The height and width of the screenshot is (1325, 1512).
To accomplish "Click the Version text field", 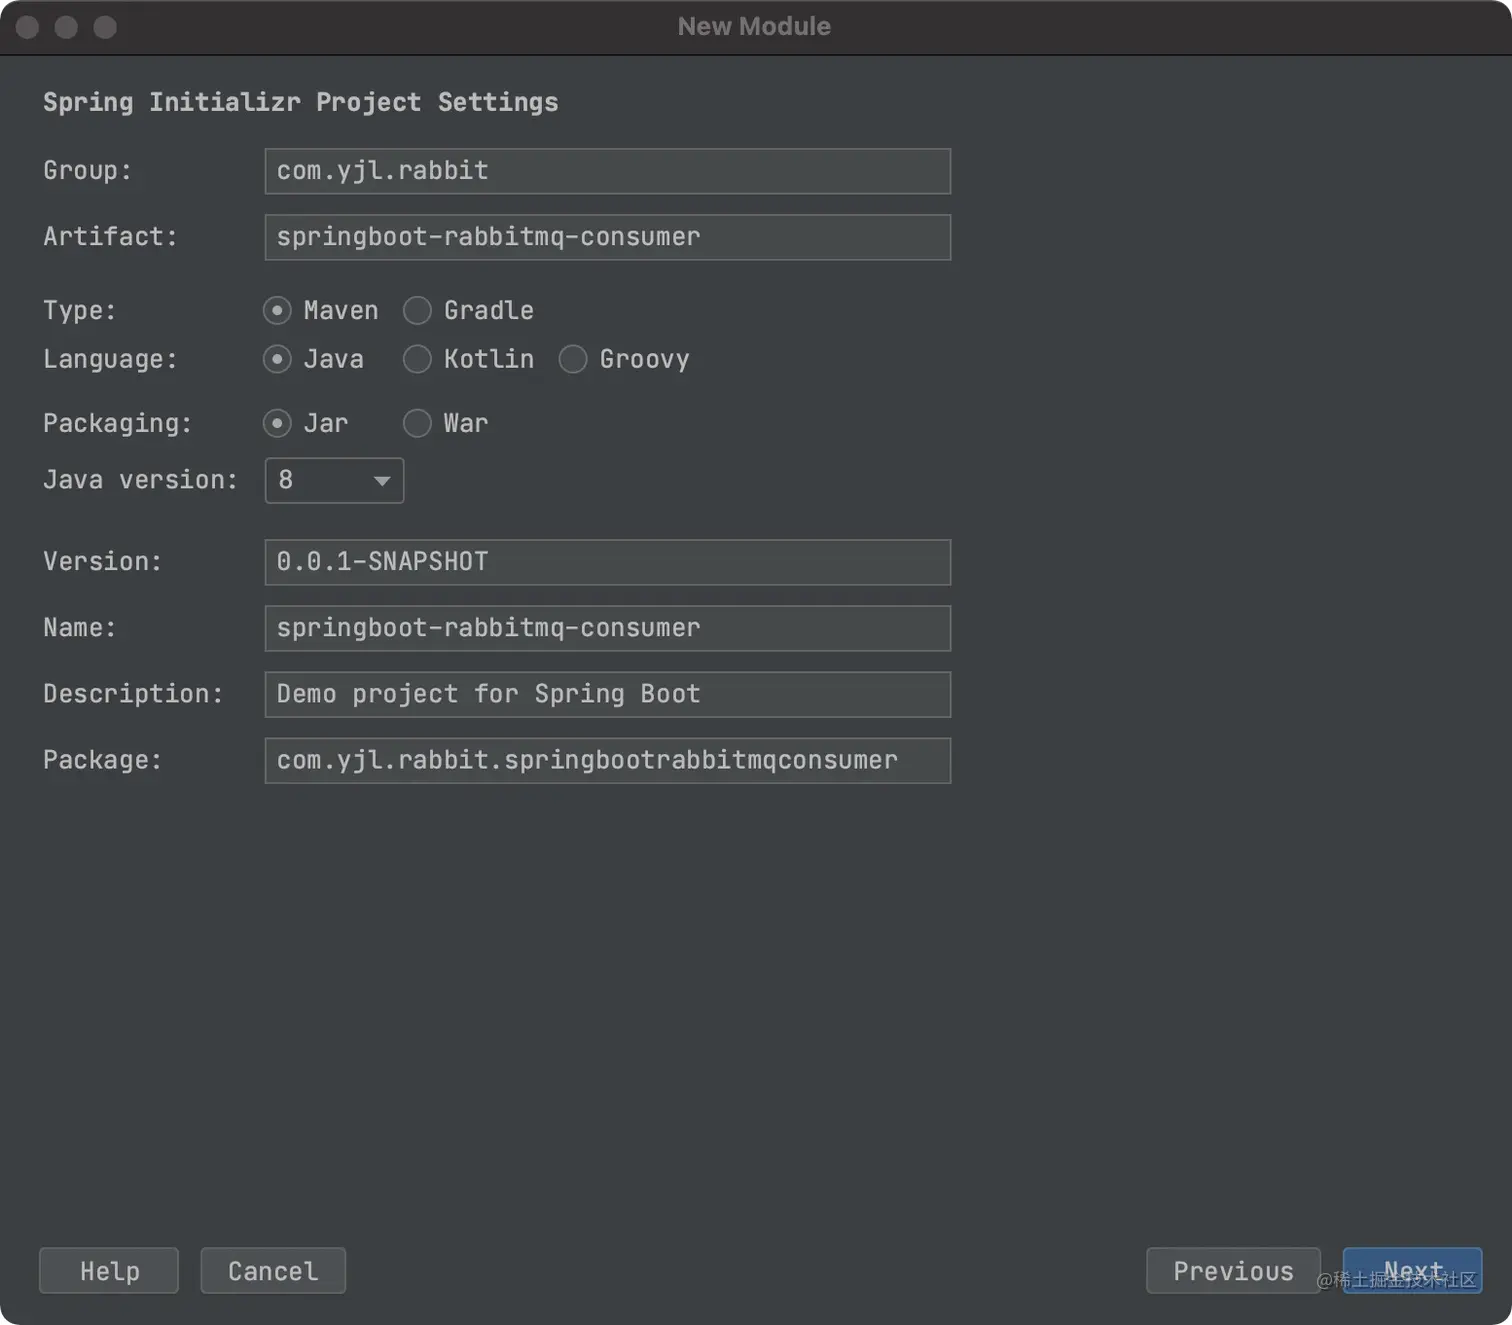I will coord(607,562).
